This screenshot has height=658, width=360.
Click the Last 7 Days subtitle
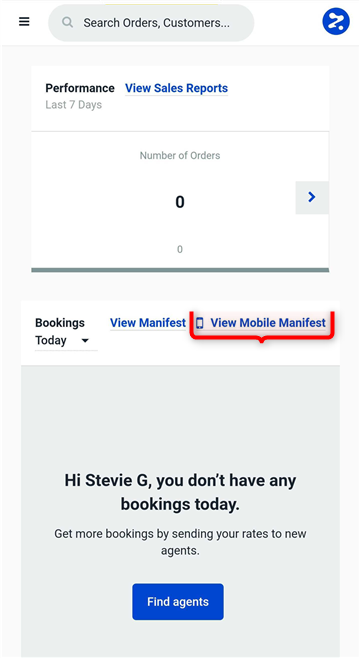click(x=73, y=104)
